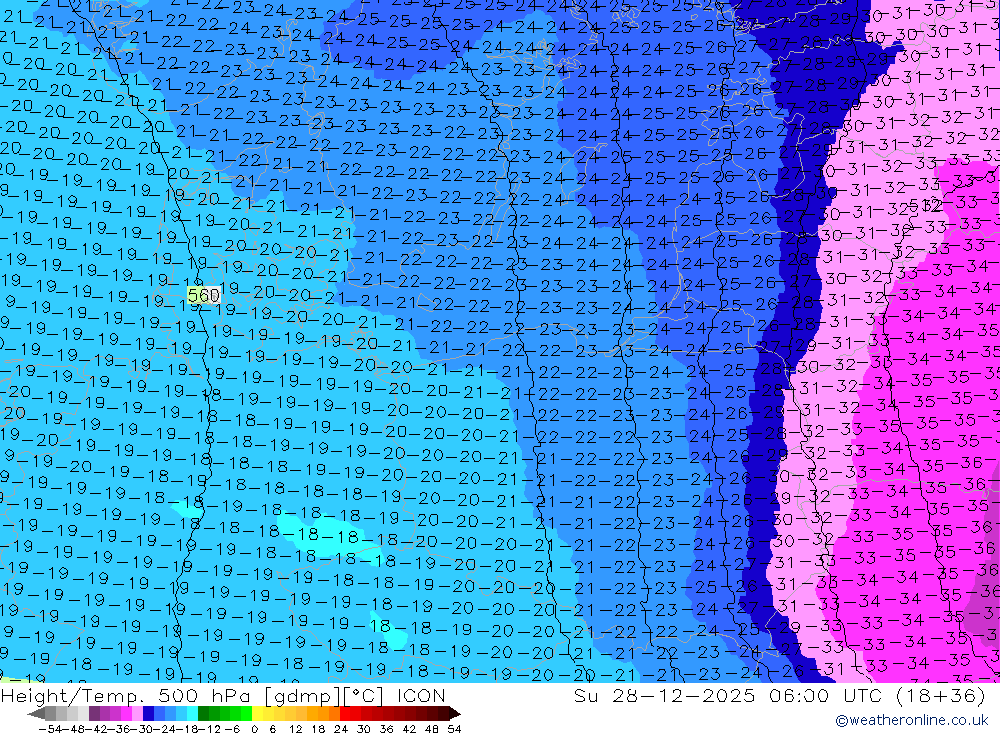Pick the dark green legend swatch at -12
This screenshot has width=1000, height=733.
pyautogui.click(x=203, y=714)
